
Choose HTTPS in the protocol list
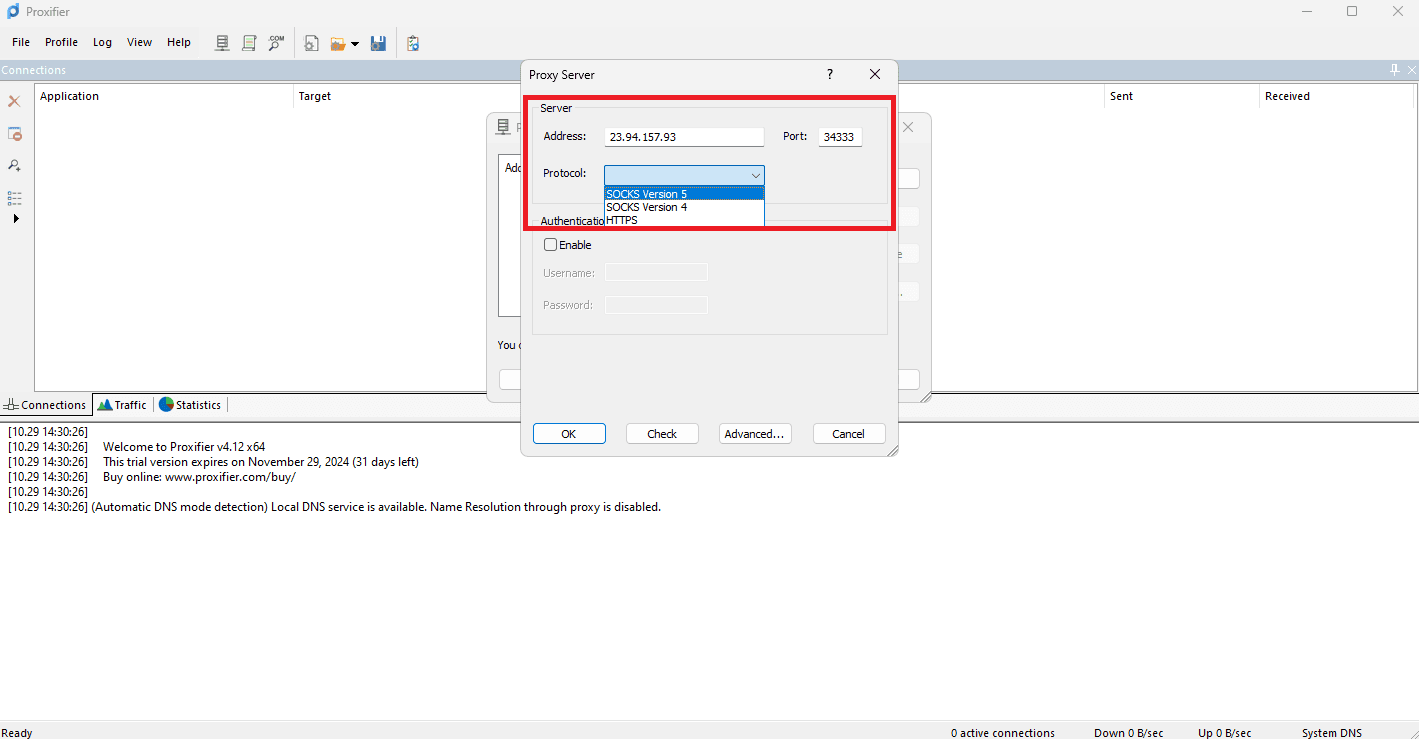[x=622, y=220]
